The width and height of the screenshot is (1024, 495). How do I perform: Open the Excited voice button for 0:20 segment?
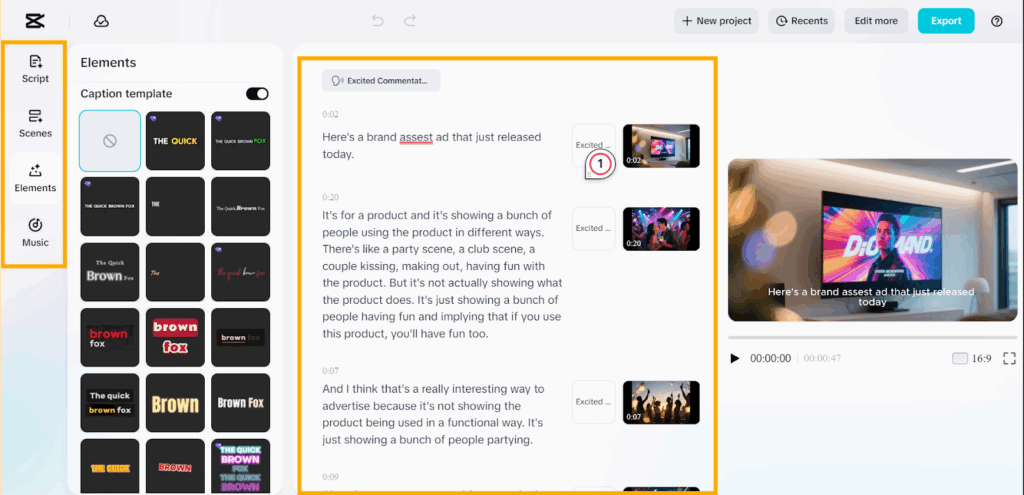594,228
